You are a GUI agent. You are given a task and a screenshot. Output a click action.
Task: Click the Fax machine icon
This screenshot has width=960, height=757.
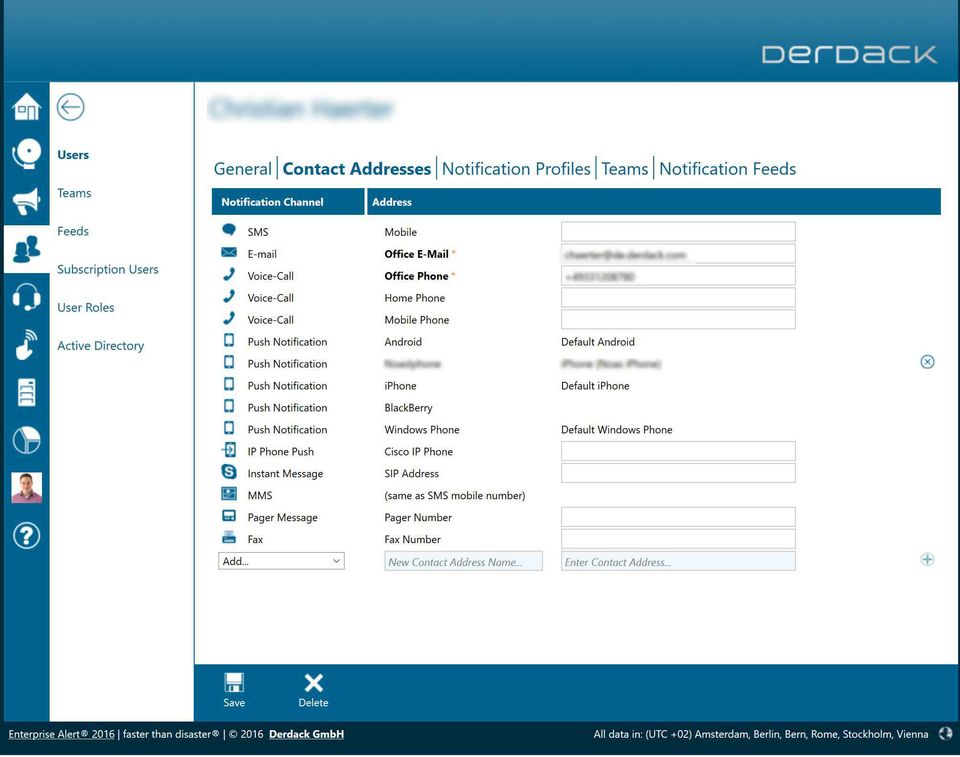pos(229,538)
